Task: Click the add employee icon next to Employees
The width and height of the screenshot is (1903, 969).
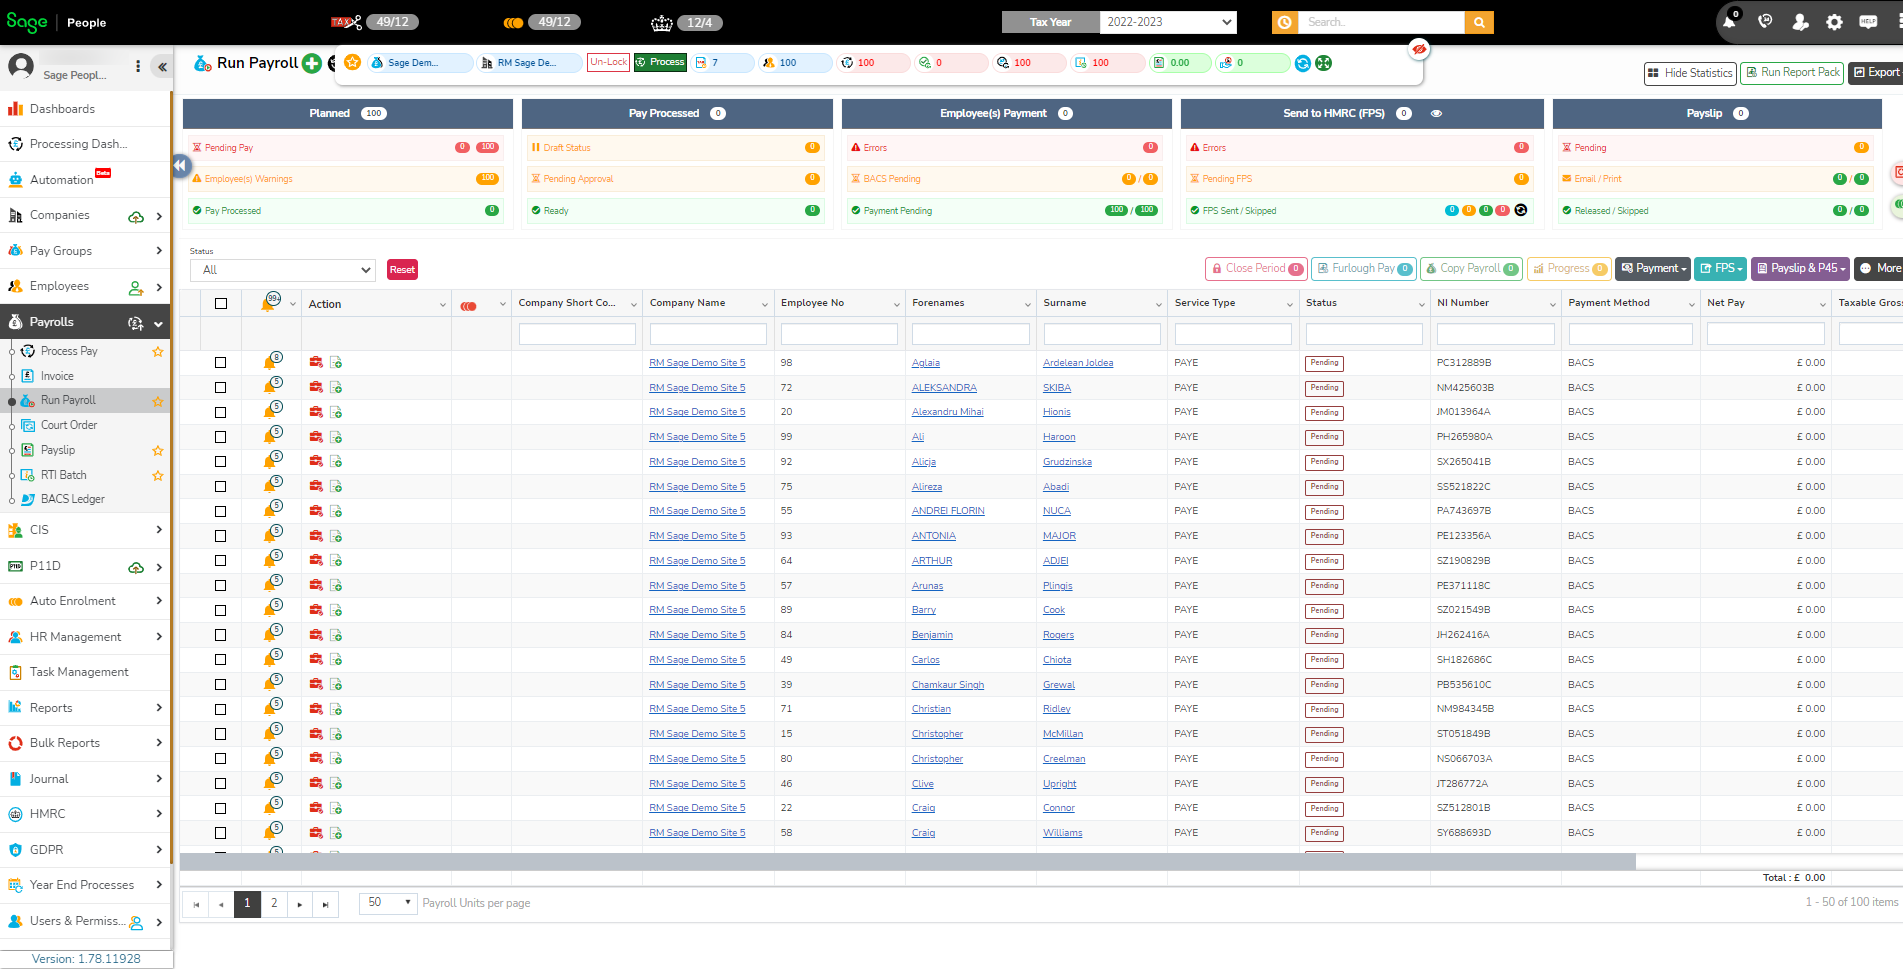Action: tap(136, 288)
